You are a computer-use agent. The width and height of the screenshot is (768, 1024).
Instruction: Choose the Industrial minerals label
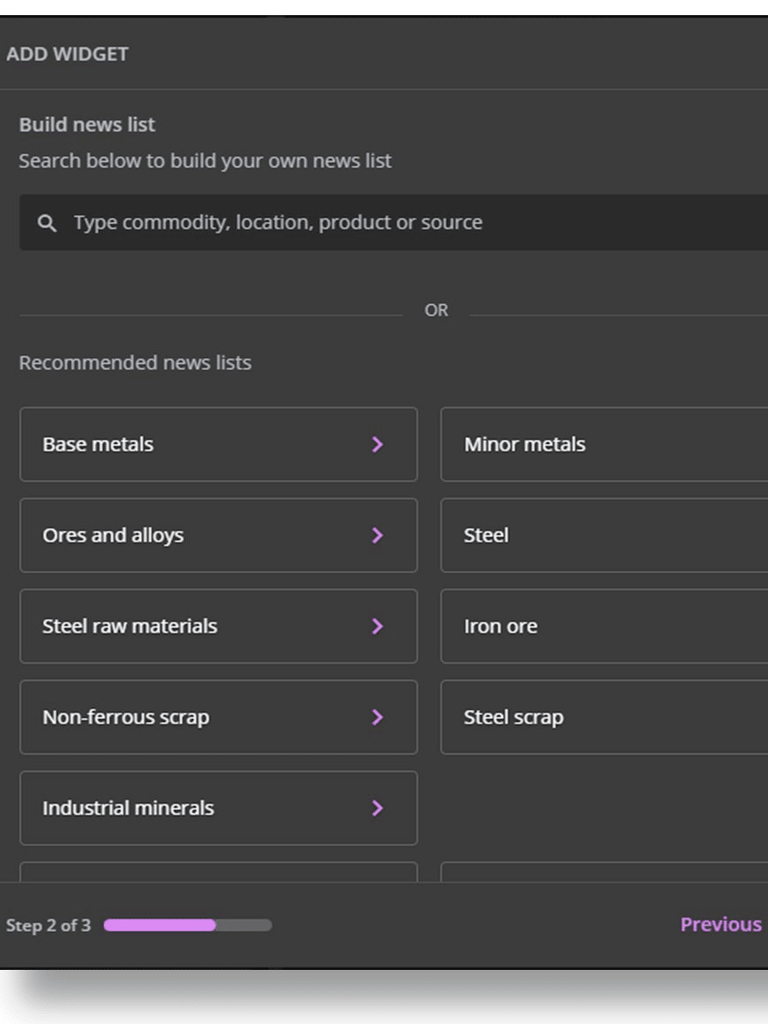click(128, 809)
